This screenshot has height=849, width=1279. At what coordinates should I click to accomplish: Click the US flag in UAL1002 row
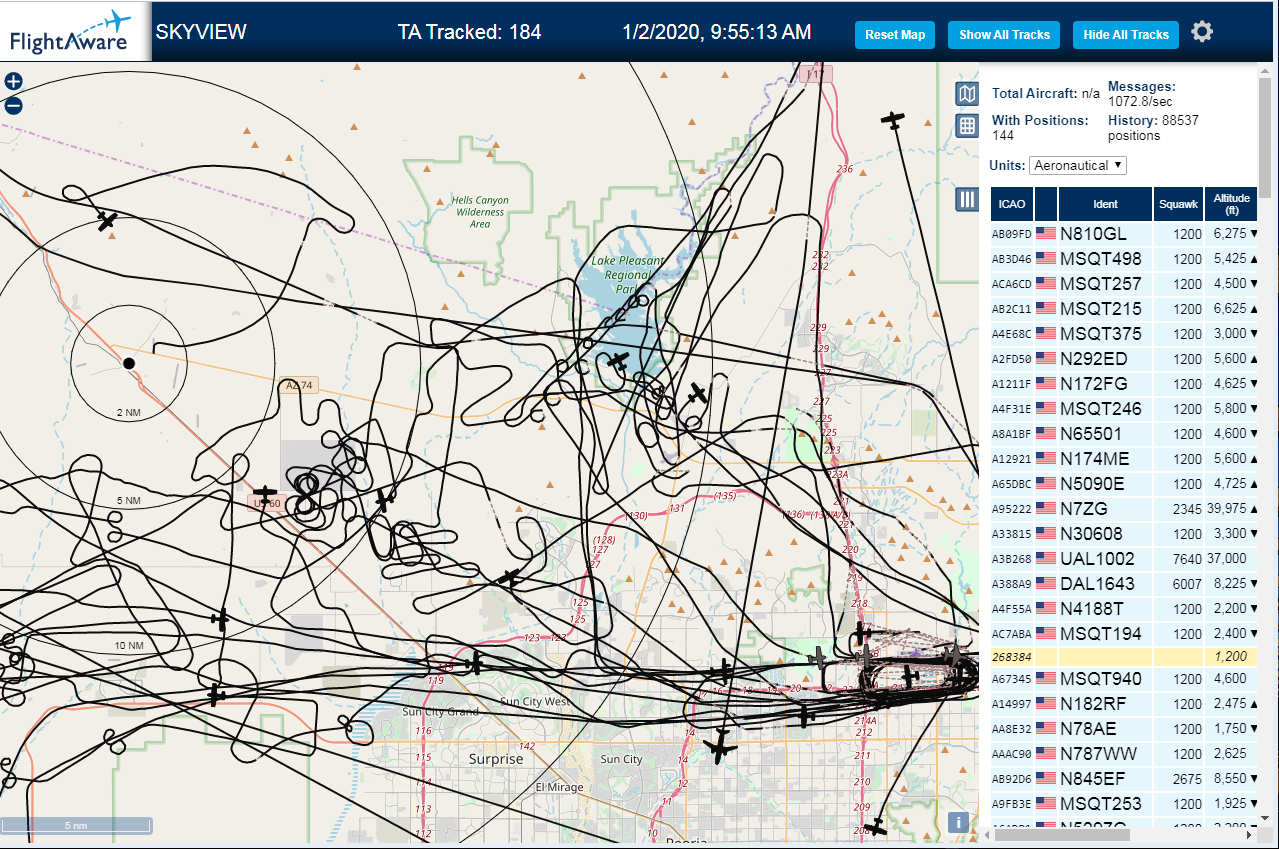[1046, 559]
